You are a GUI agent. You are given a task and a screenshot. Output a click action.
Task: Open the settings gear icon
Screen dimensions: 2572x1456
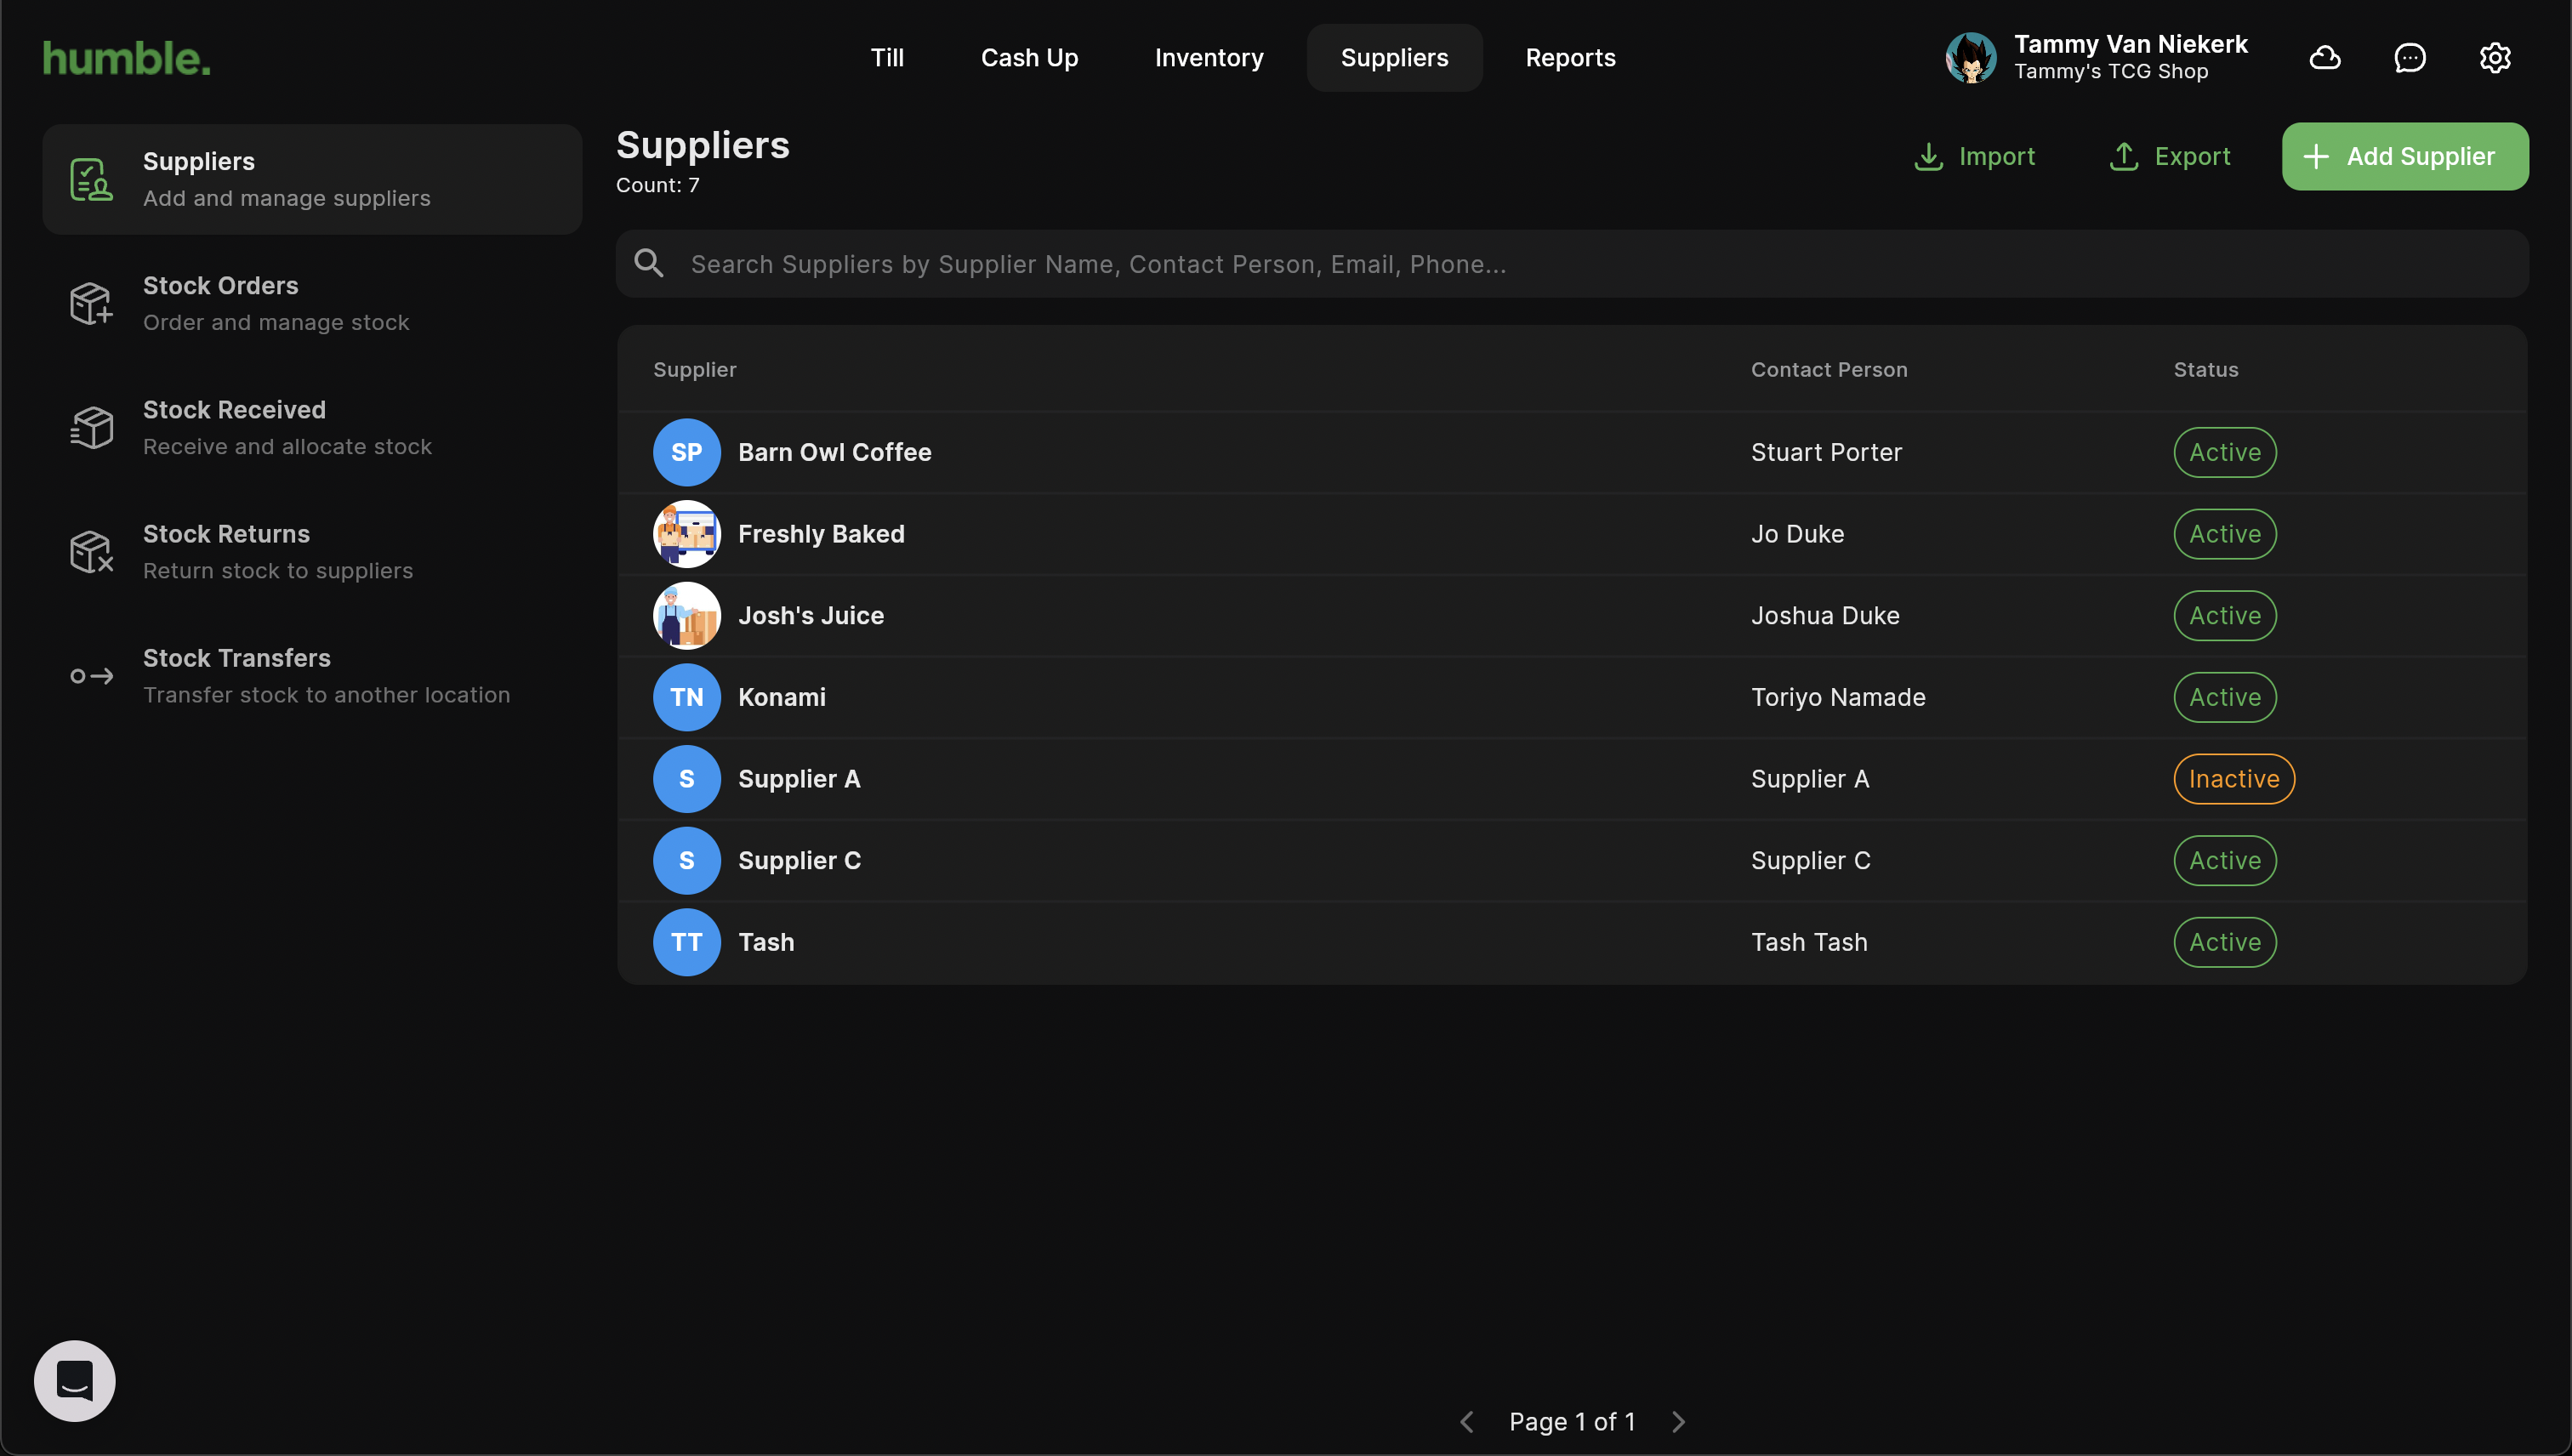click(x=2494, y=58)
